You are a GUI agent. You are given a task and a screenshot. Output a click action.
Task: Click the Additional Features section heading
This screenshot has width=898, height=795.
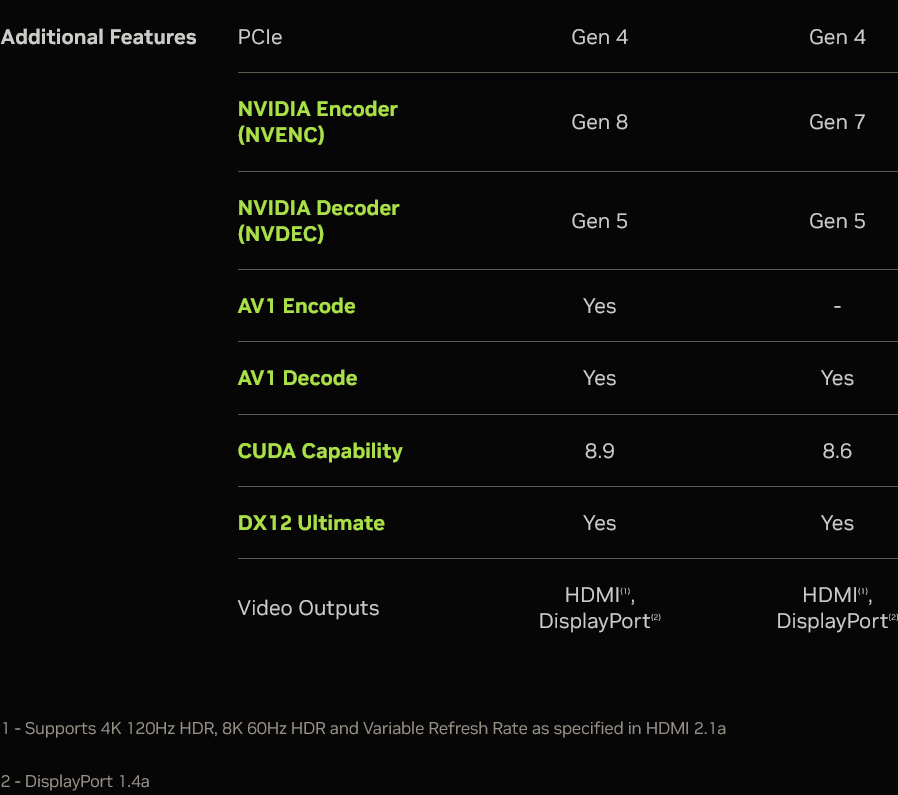[x=99, y=37]
